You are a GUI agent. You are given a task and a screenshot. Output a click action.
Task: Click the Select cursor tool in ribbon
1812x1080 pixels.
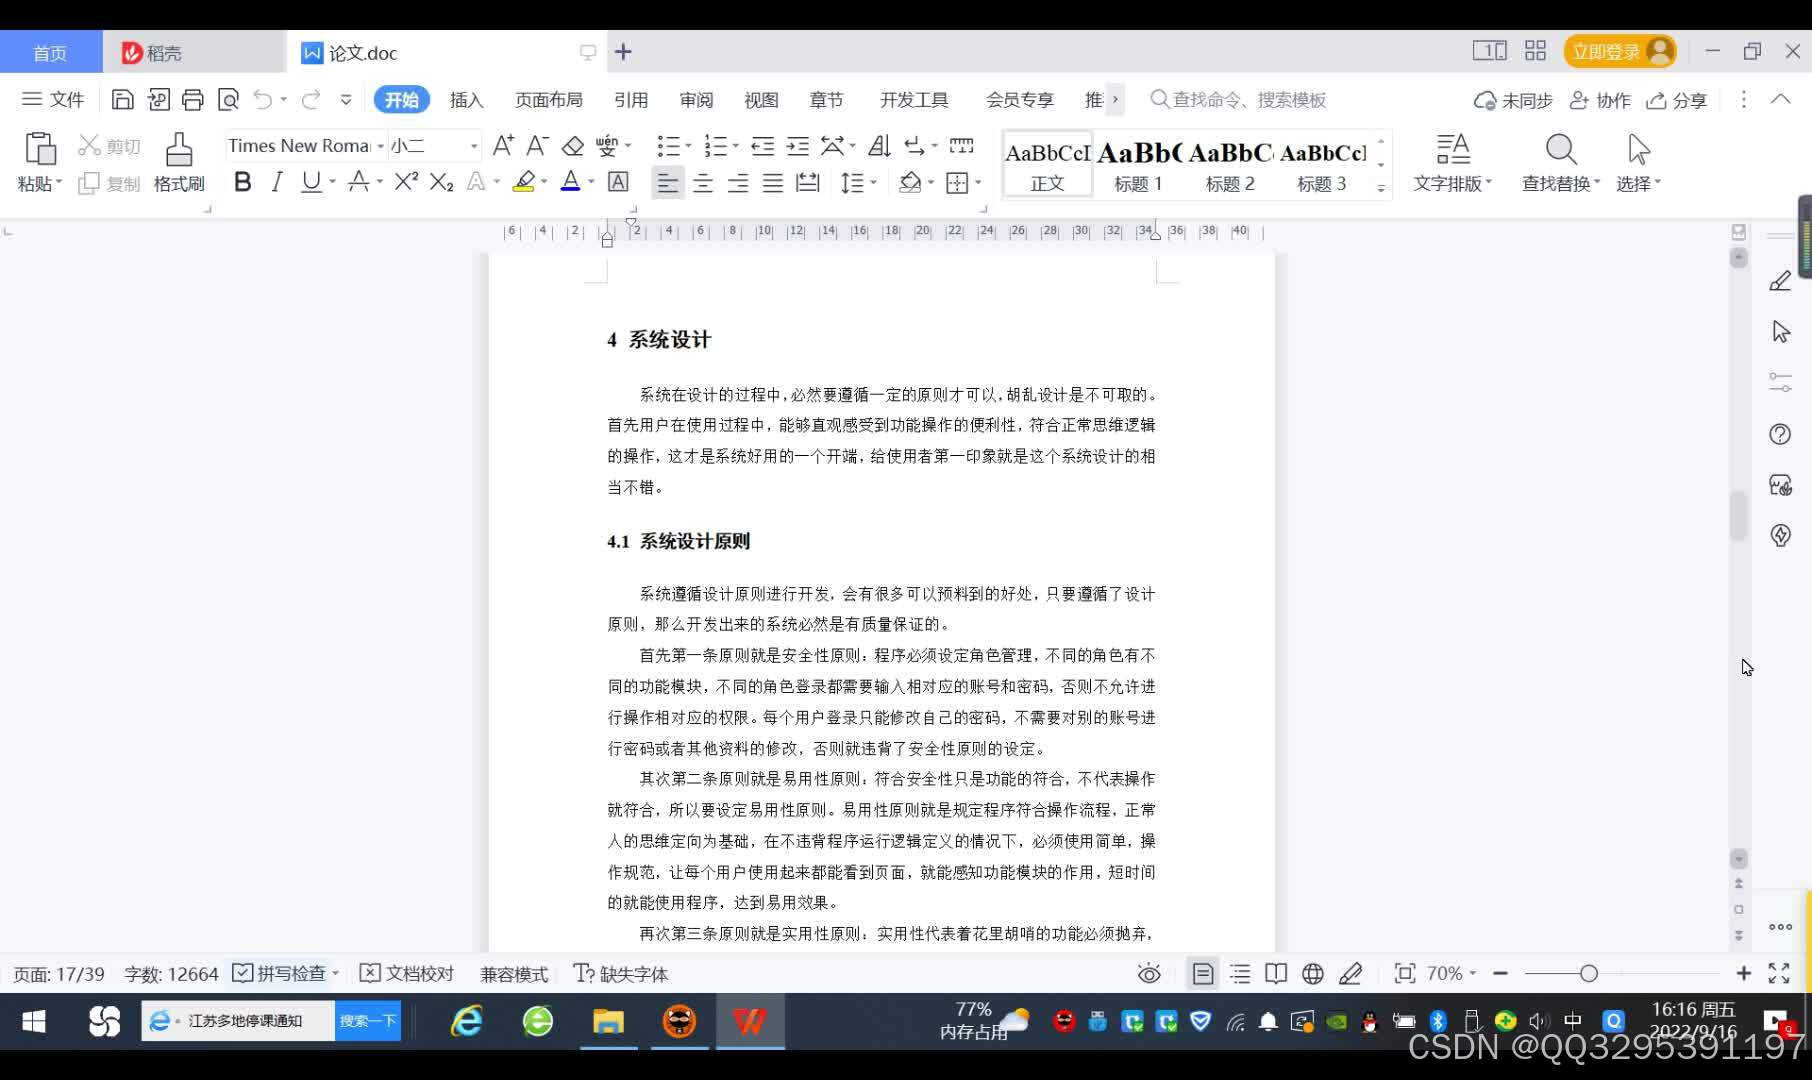1638,163
